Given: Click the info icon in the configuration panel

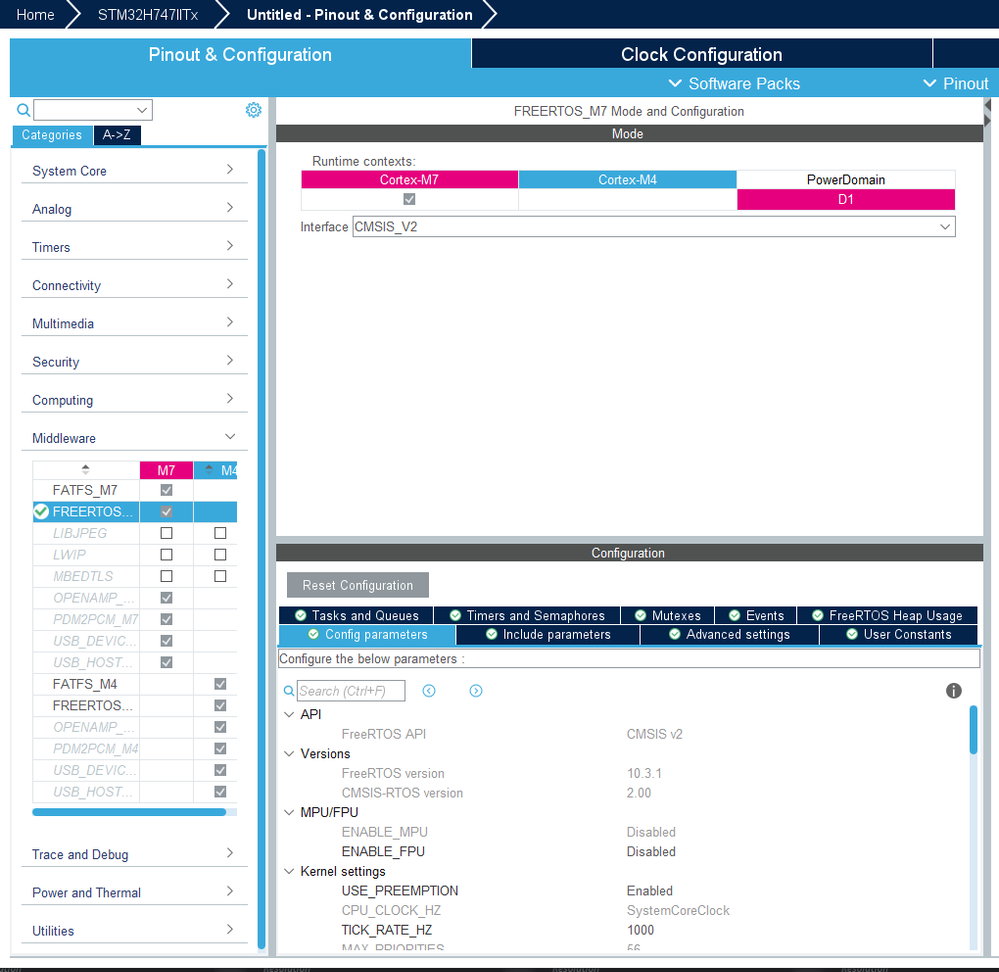Looking at the screenshot, I should tap(953, 690).
